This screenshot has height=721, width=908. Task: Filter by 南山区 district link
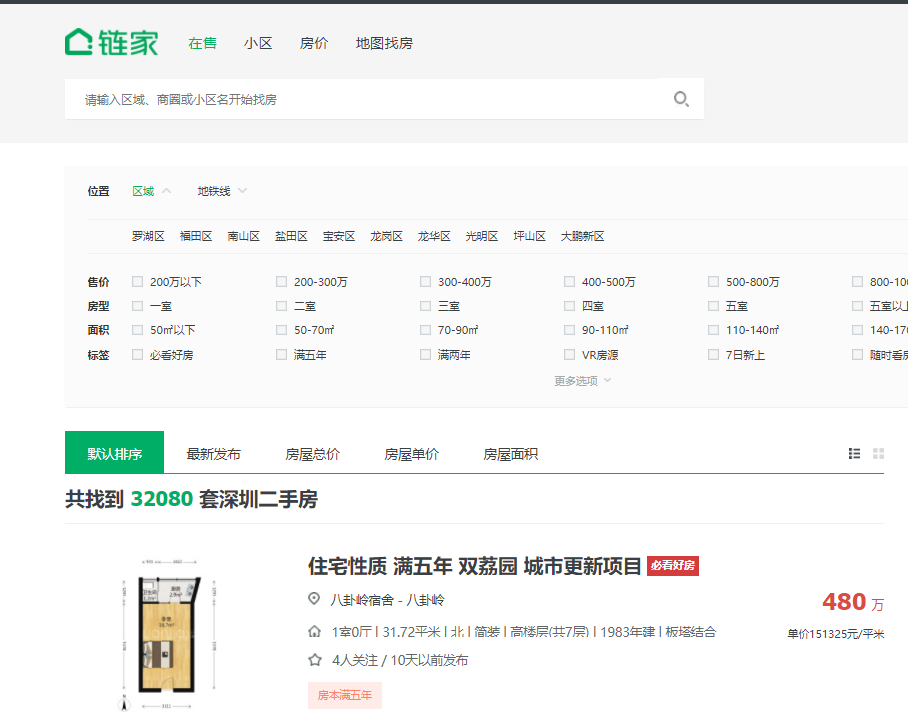[243, 237]
